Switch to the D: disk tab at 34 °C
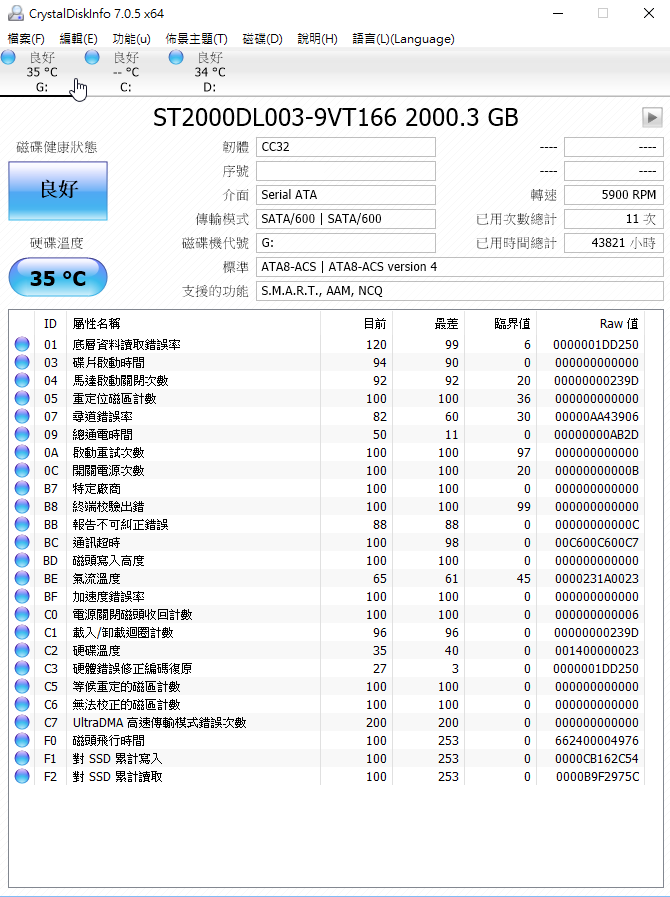Viewport: 670px width, 897px height. pos(209,72)
